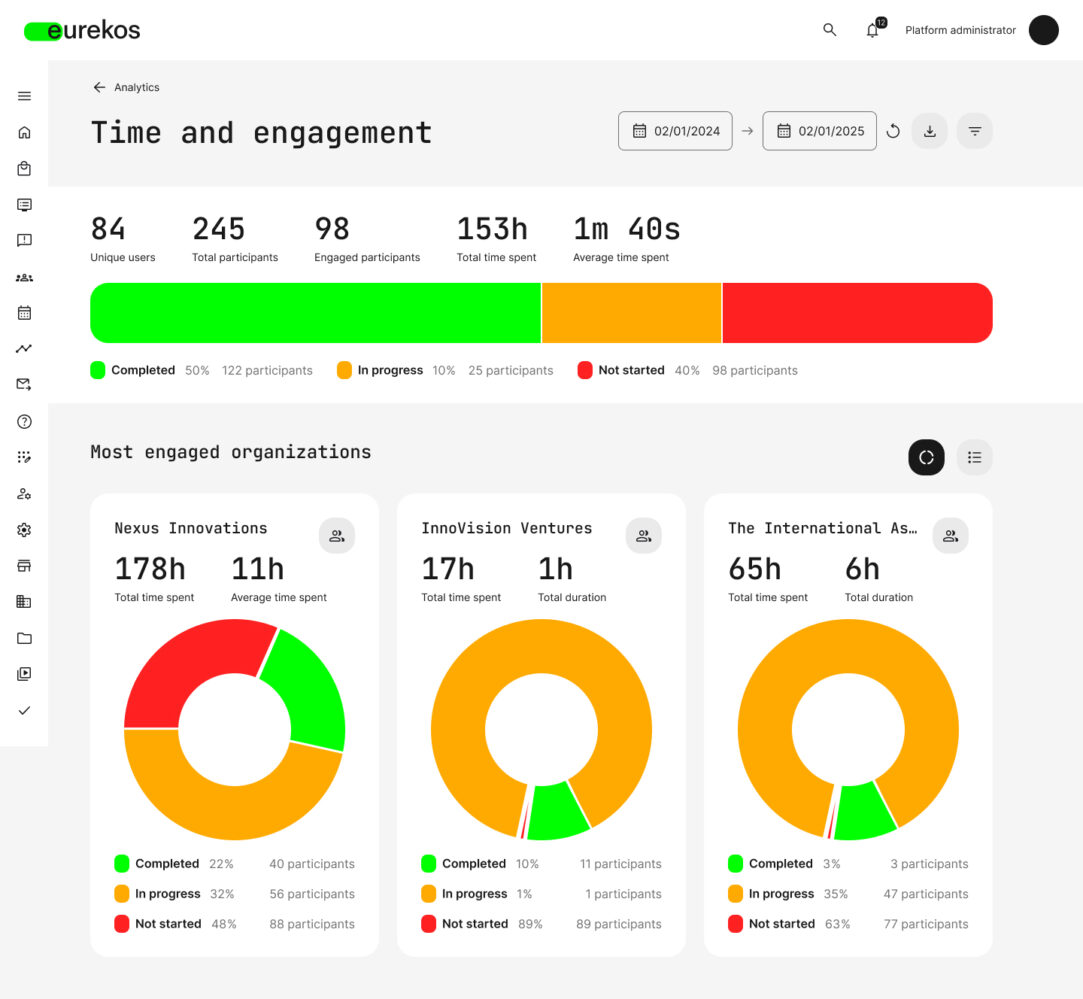This screenshot has width=1083, height=999.
Task: Open the filter options icon
Action: [x=975, y=131]
